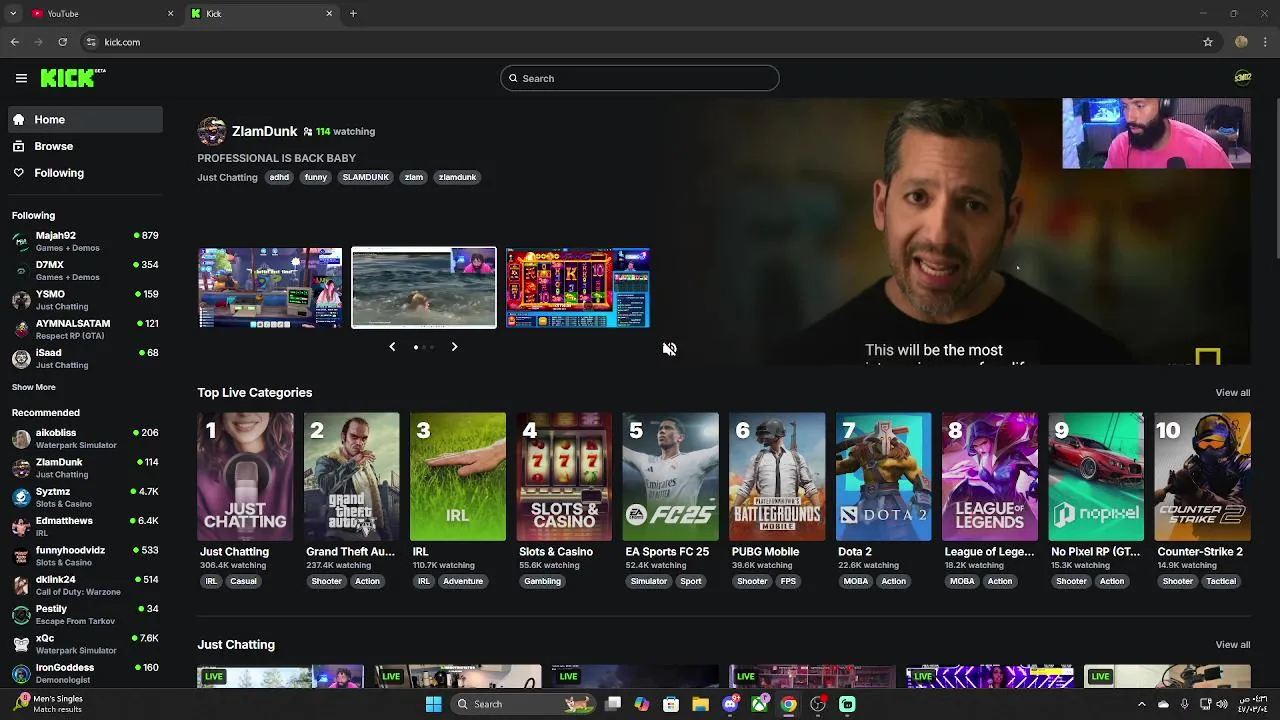Click Tactical tag under Counter-Strike 2
The width and height of the screenshot is (1280, 720).
[1220, 581]
